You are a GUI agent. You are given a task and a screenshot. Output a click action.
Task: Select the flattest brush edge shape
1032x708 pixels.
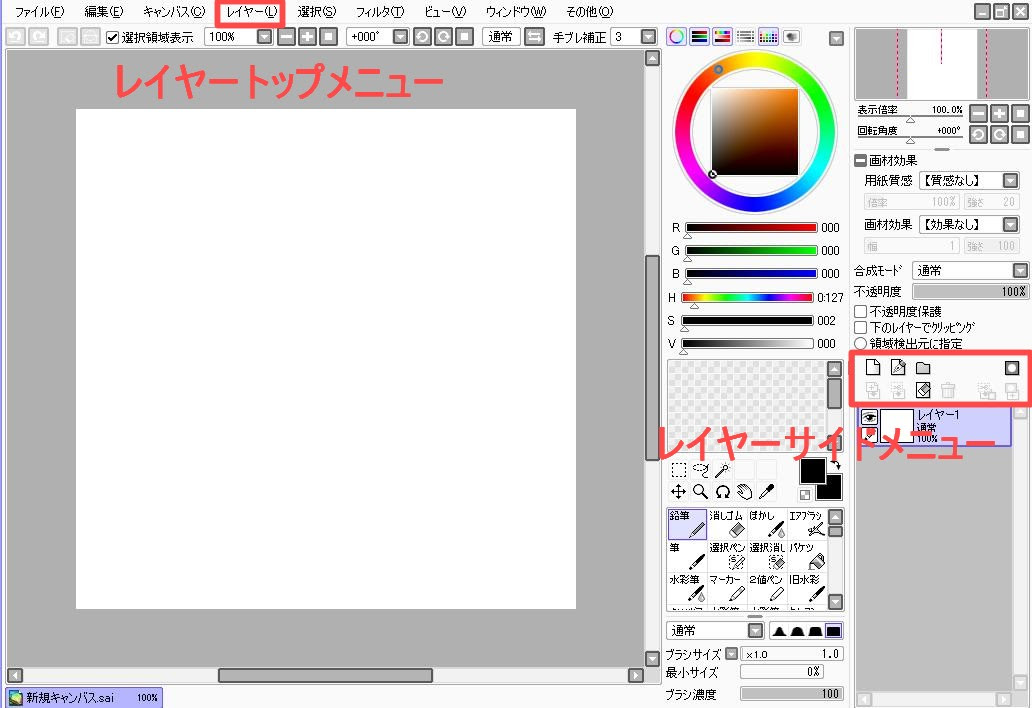(x=833, y=631)
